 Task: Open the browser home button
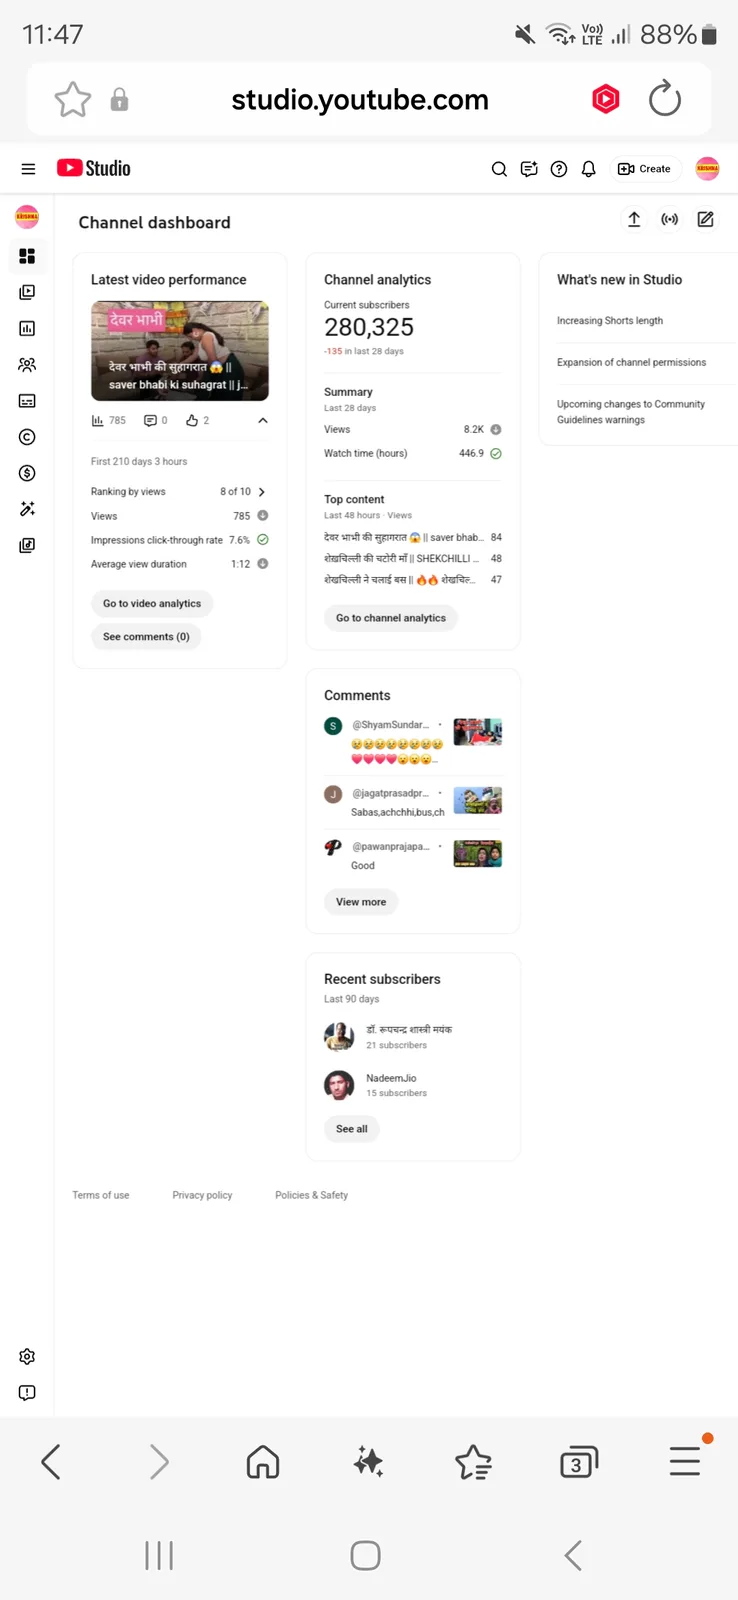coord(263,1462)
